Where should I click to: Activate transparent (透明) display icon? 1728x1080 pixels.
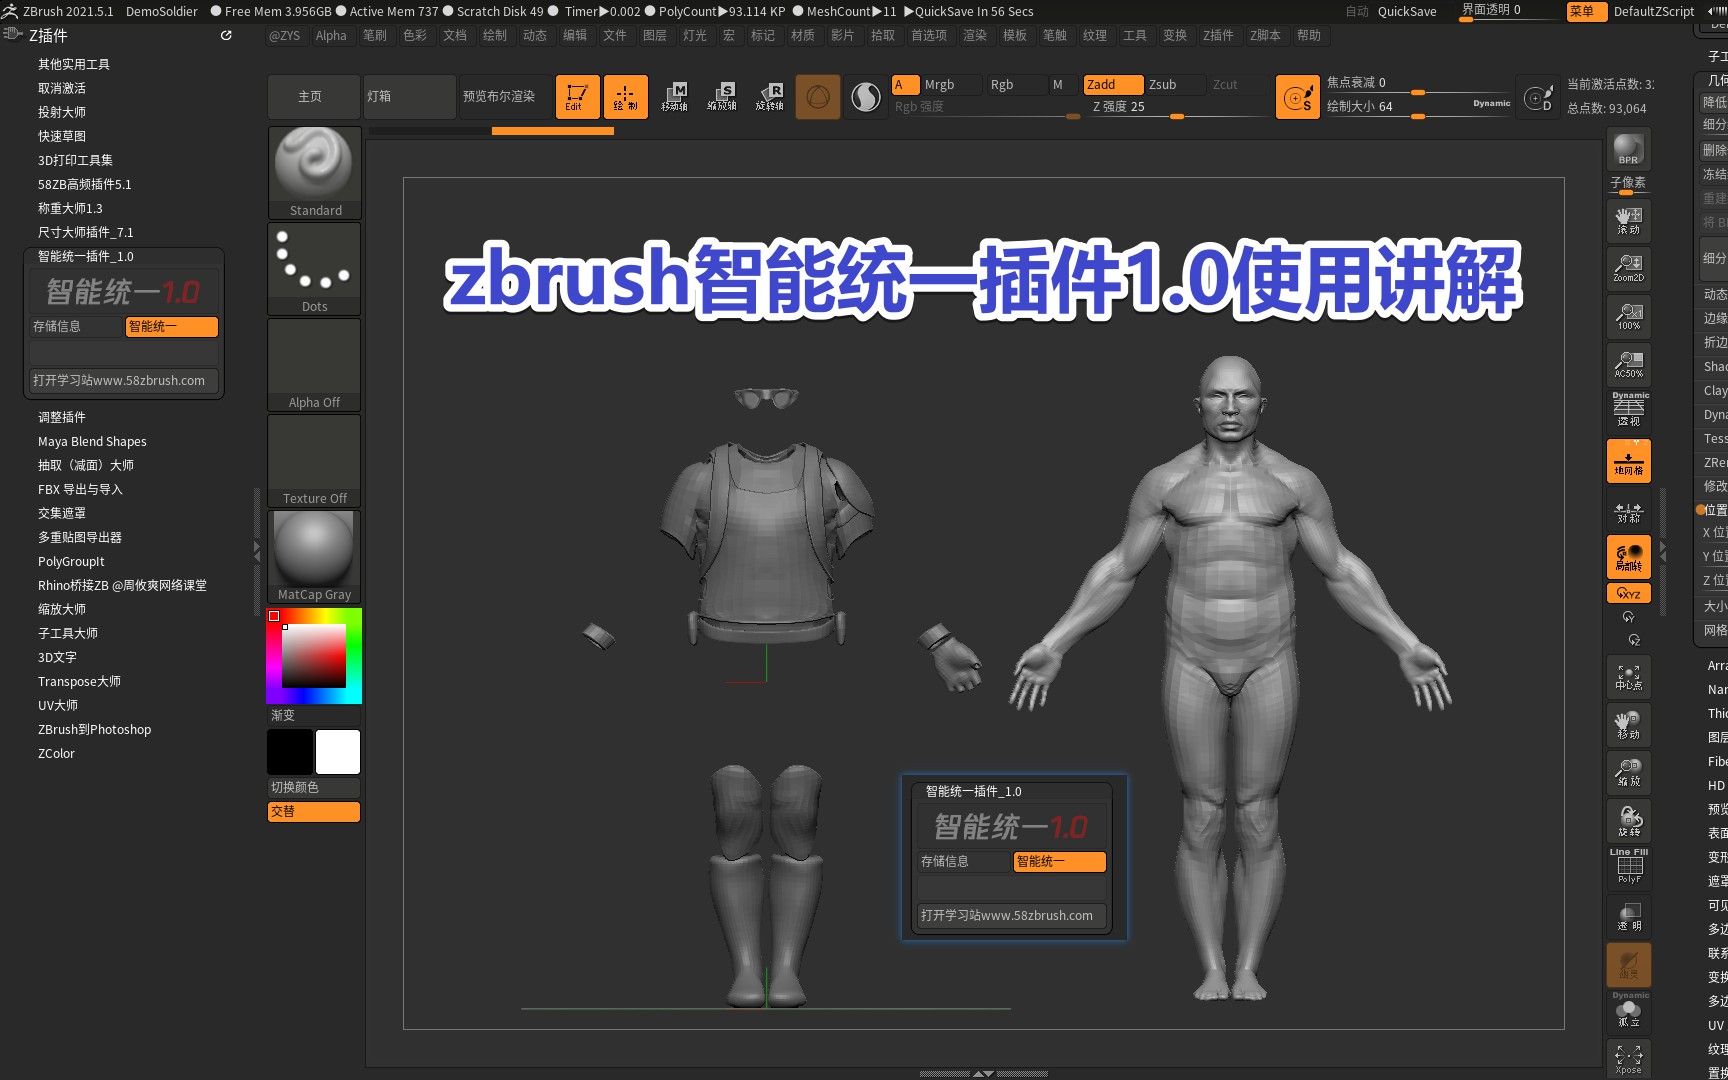click(1629, 915)
